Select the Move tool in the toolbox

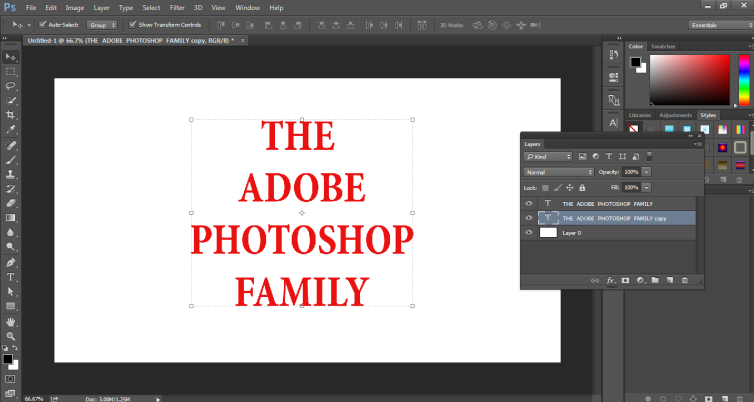pyautogui.click(x=11, y=57)
